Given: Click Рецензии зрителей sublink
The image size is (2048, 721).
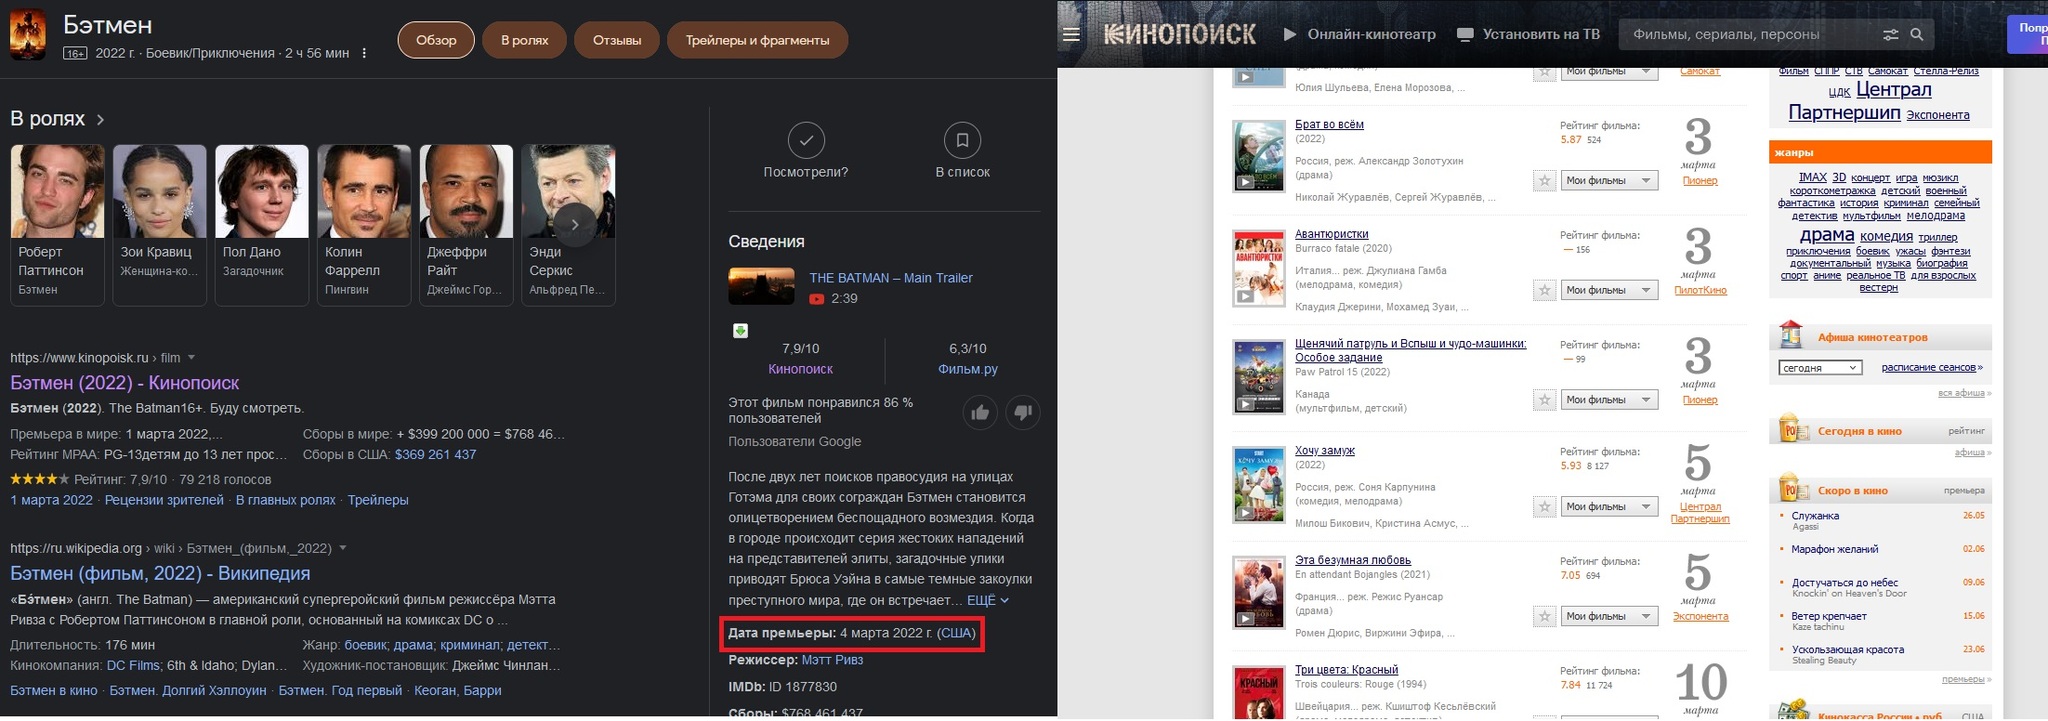Looking at the screenshot, I should [164, 500].
